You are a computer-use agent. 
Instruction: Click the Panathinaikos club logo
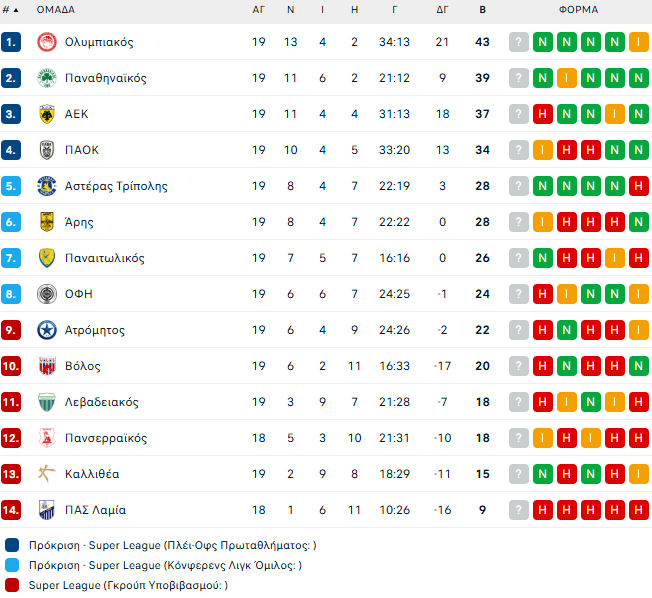pos(46,78)
